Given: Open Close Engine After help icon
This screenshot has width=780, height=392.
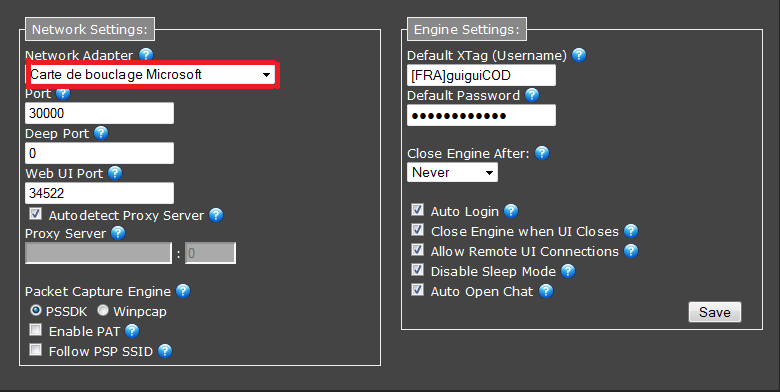Looking at the screenshot, I should [x=542, y=153].
